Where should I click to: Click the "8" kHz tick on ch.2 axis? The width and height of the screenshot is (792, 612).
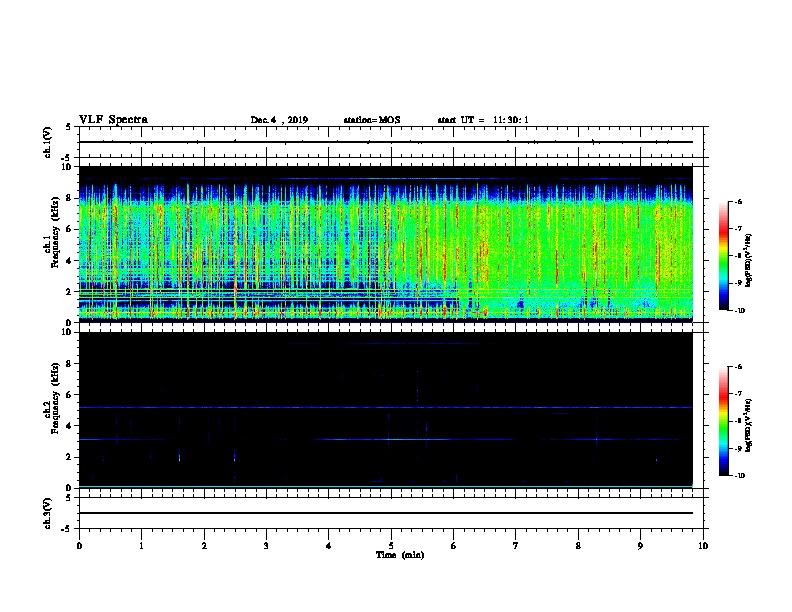(70, 364)
